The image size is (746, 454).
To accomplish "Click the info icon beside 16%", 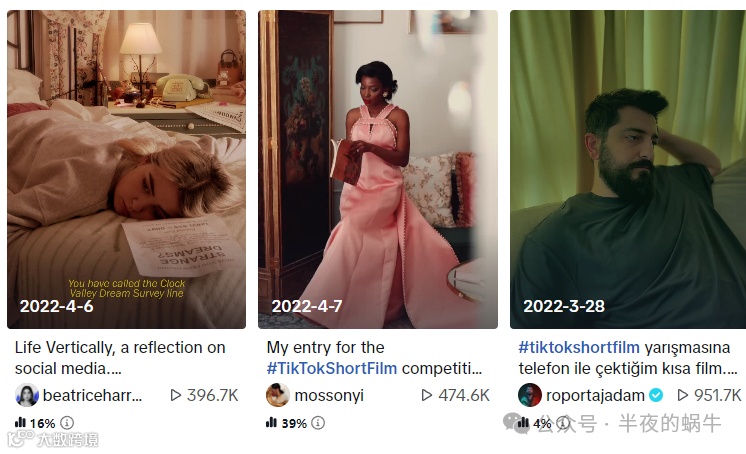I will point(67,423).
